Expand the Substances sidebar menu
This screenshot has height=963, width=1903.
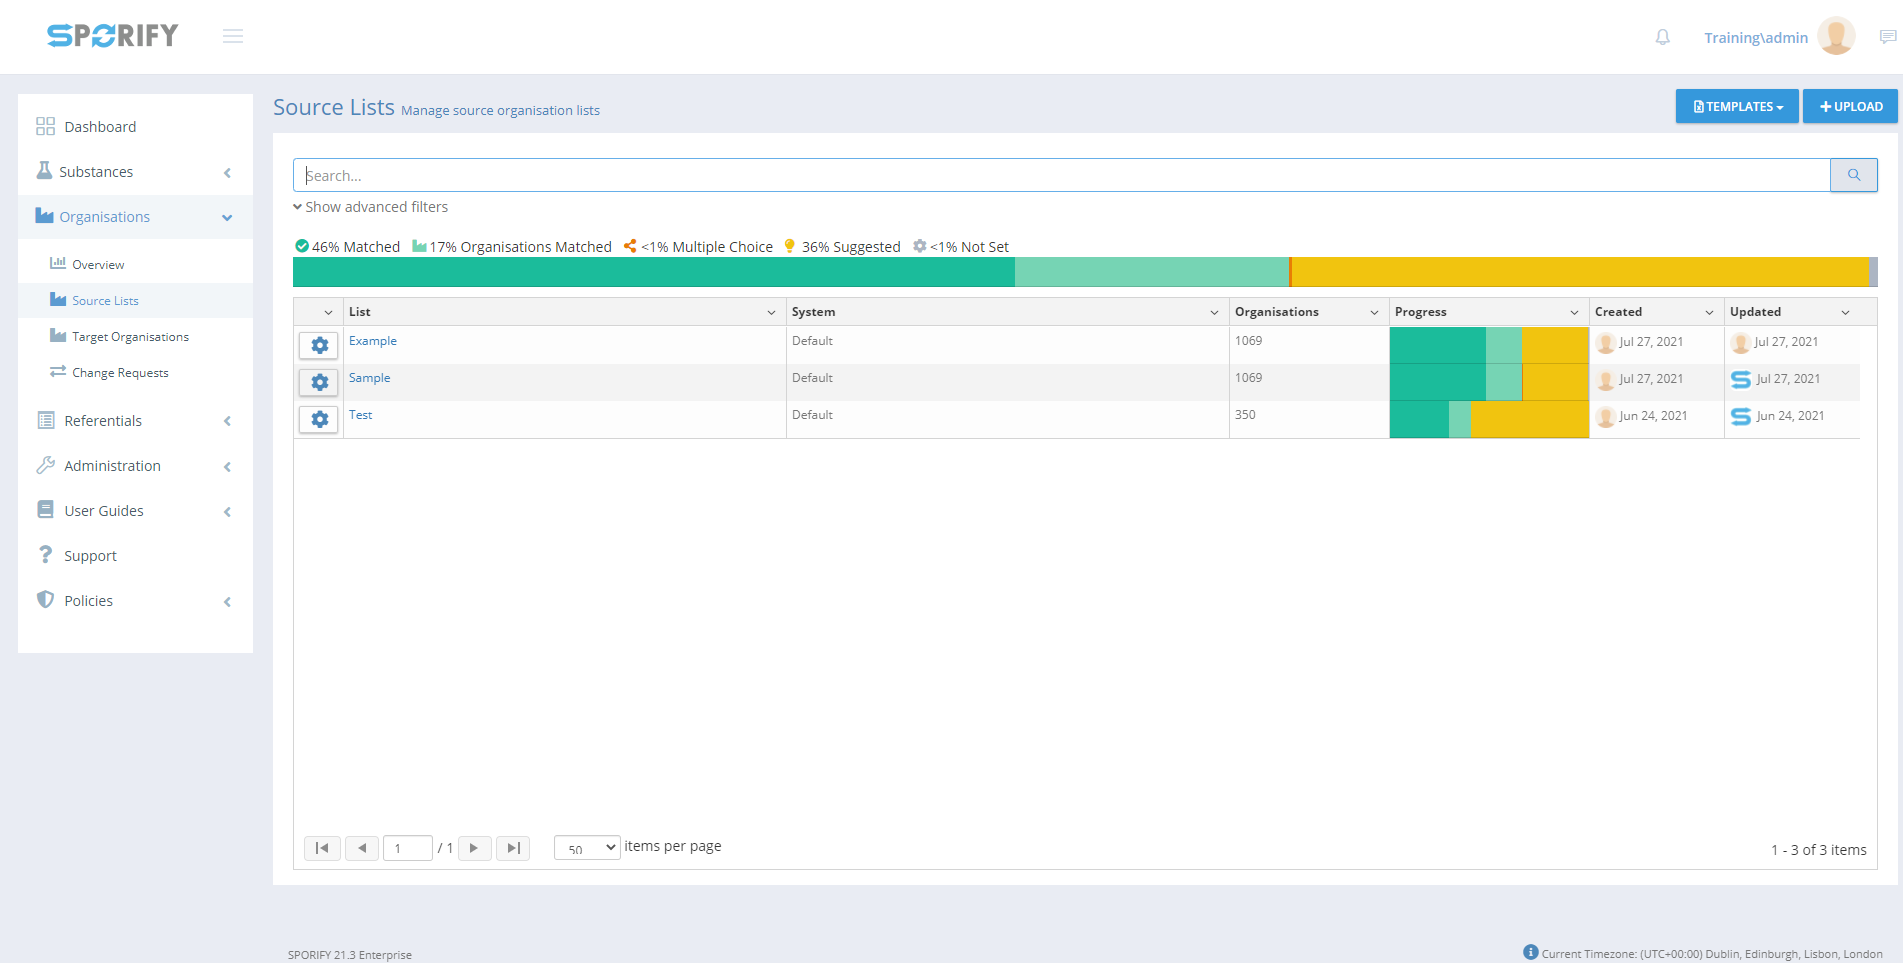(135, 172)
